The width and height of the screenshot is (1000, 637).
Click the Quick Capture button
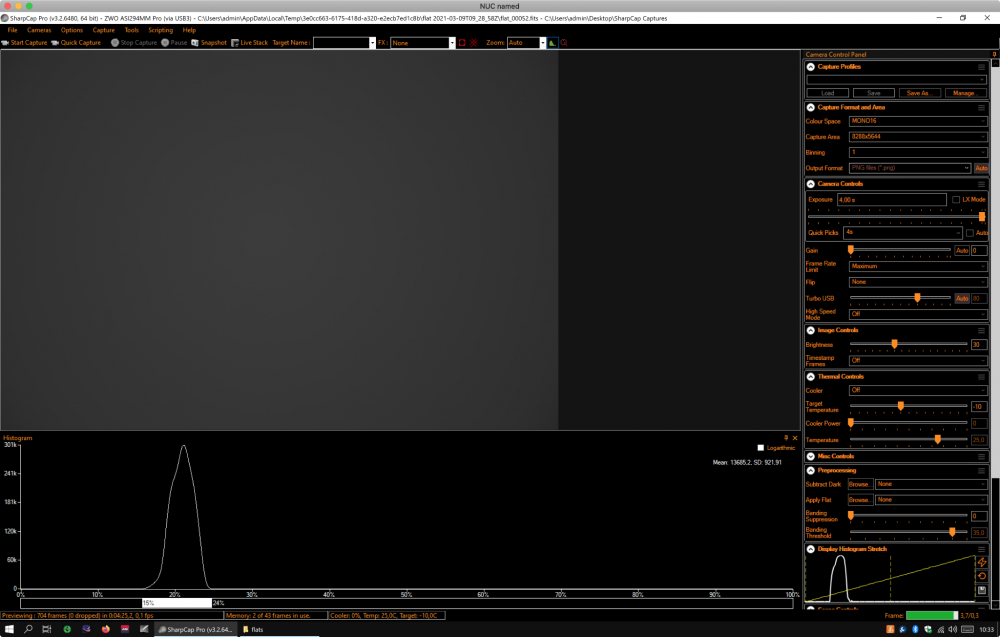(76, 43)
